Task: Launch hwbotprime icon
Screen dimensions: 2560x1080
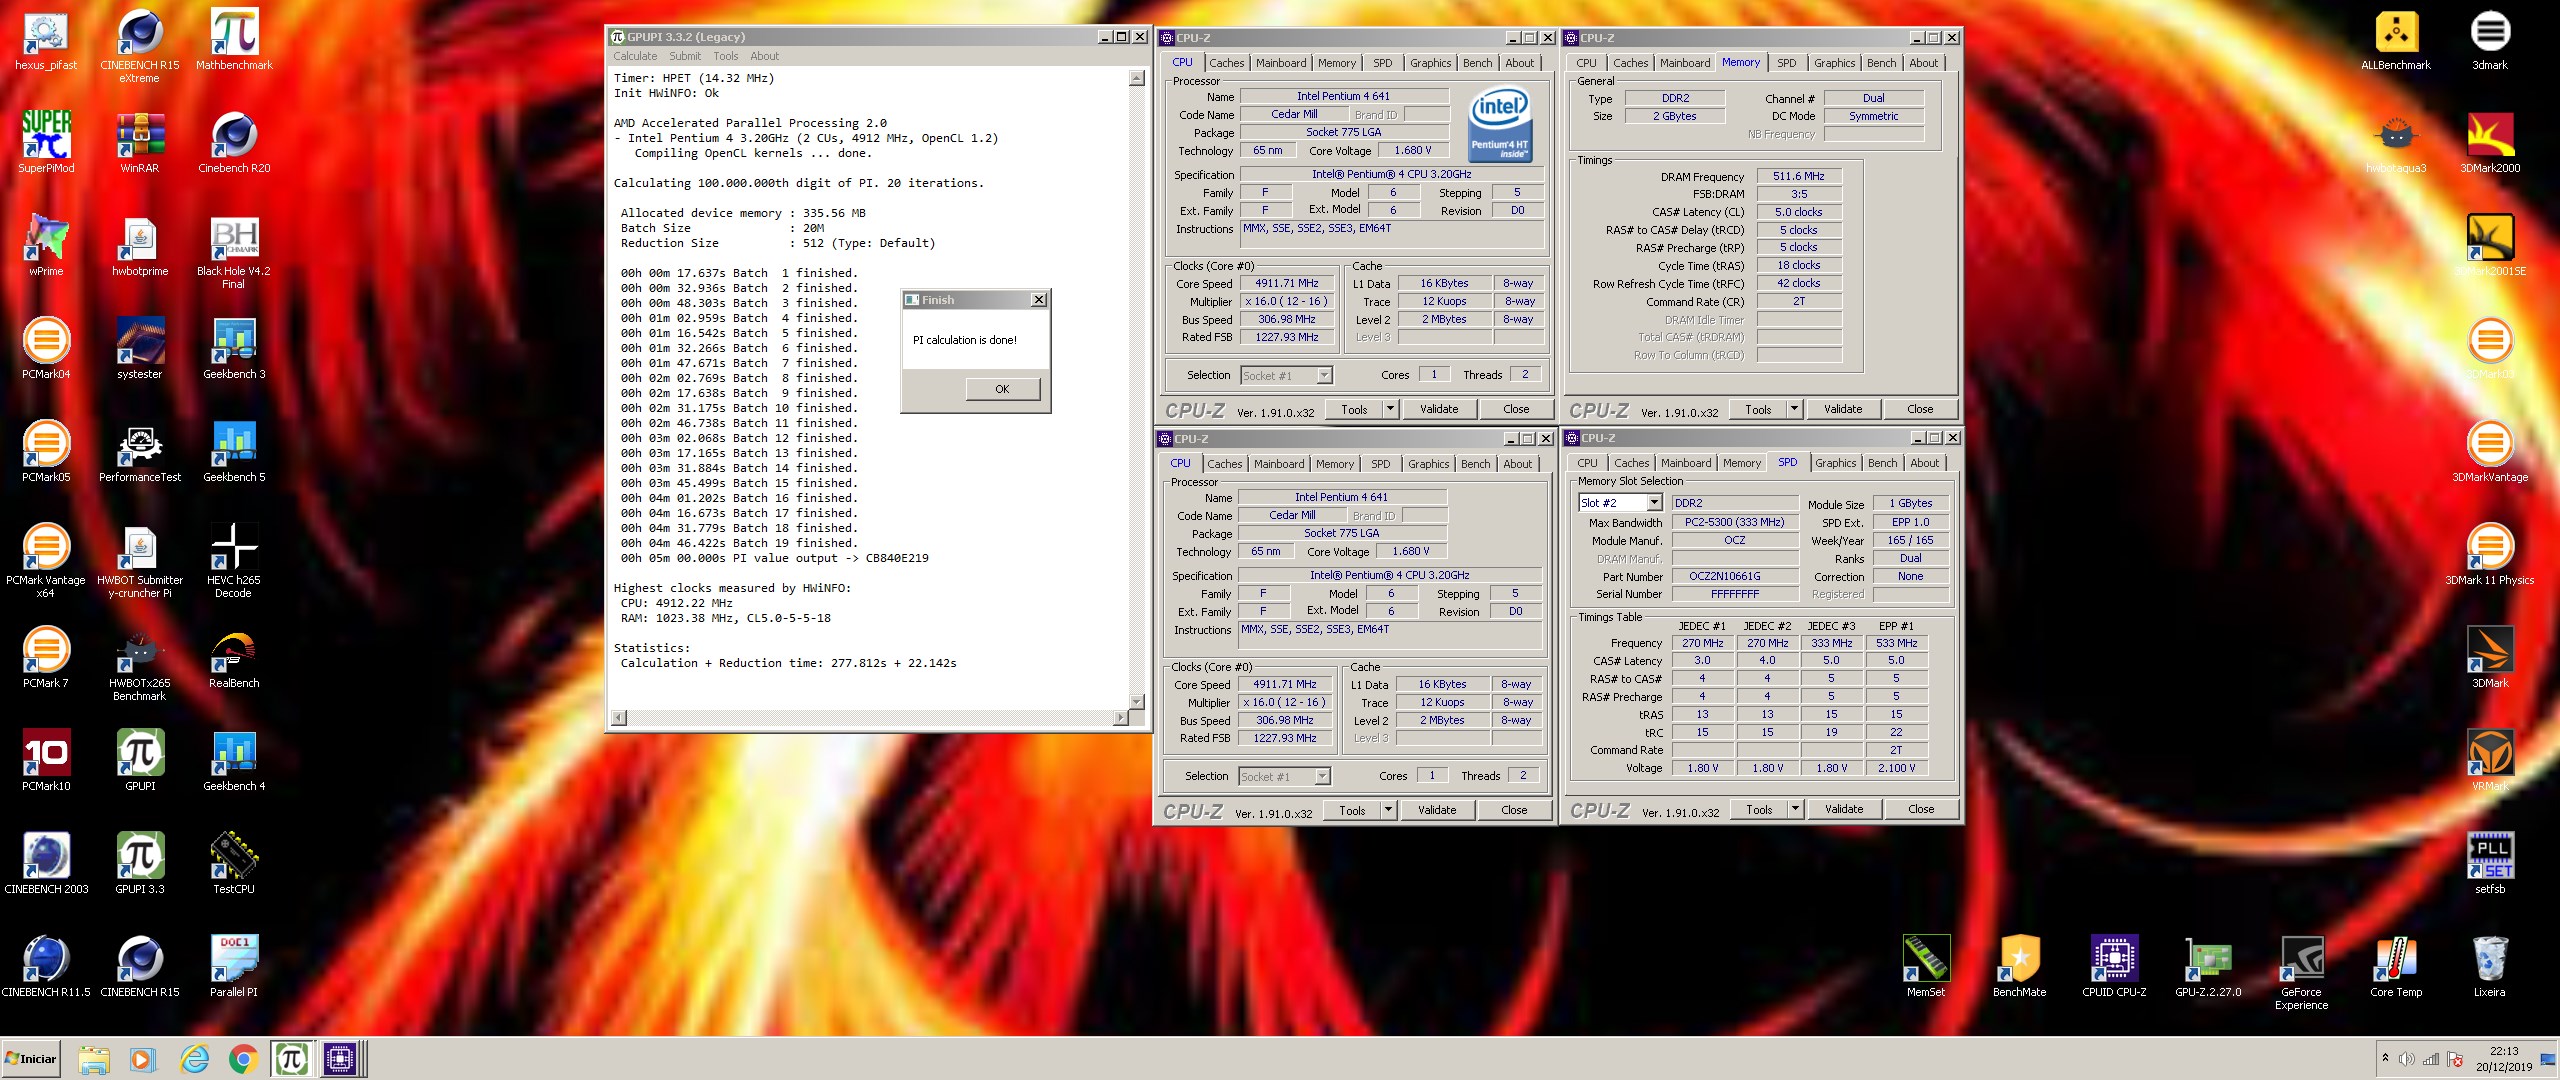Action: tap(140, 245)
